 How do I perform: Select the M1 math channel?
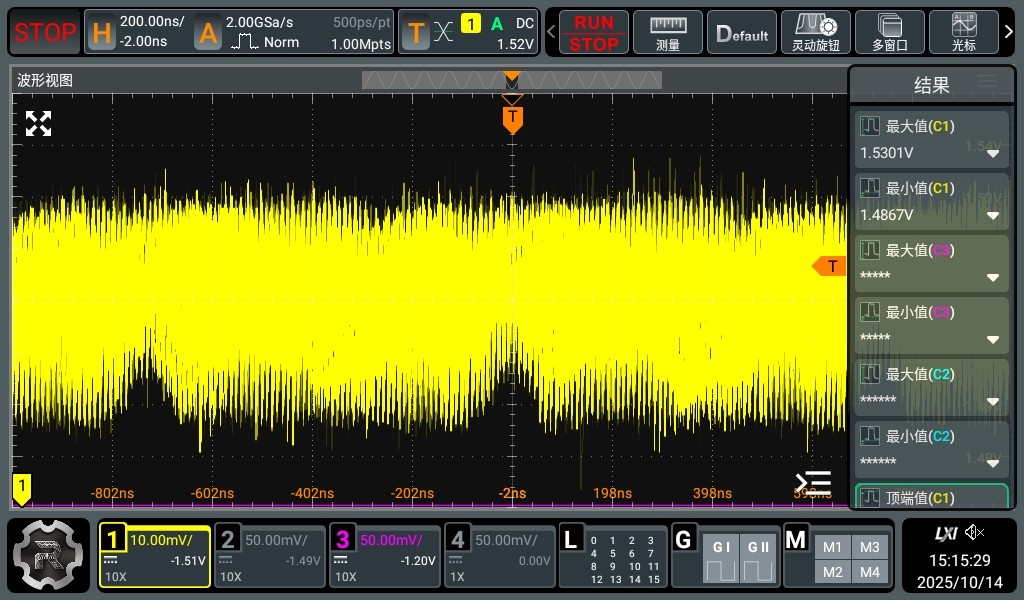[x=833, y=547]
